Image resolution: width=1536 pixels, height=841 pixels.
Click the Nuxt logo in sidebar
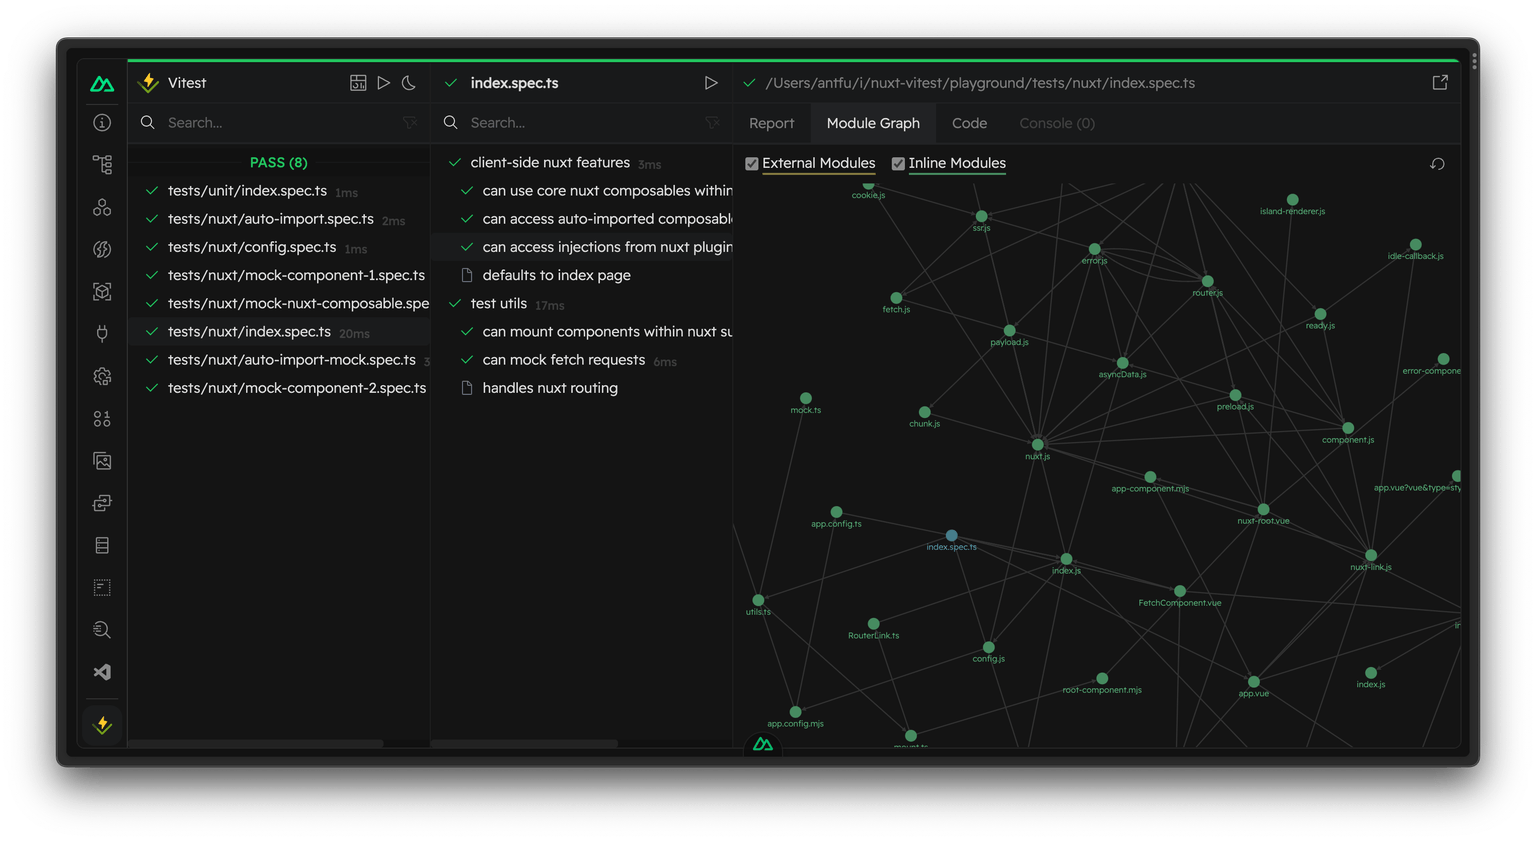pos(102,84)
